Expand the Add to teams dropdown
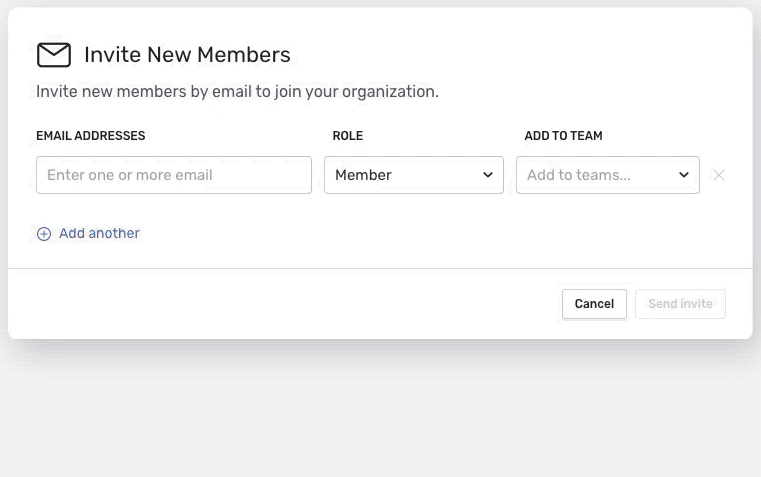This screenshot has width=761, height=477. [x=607, y=175]
